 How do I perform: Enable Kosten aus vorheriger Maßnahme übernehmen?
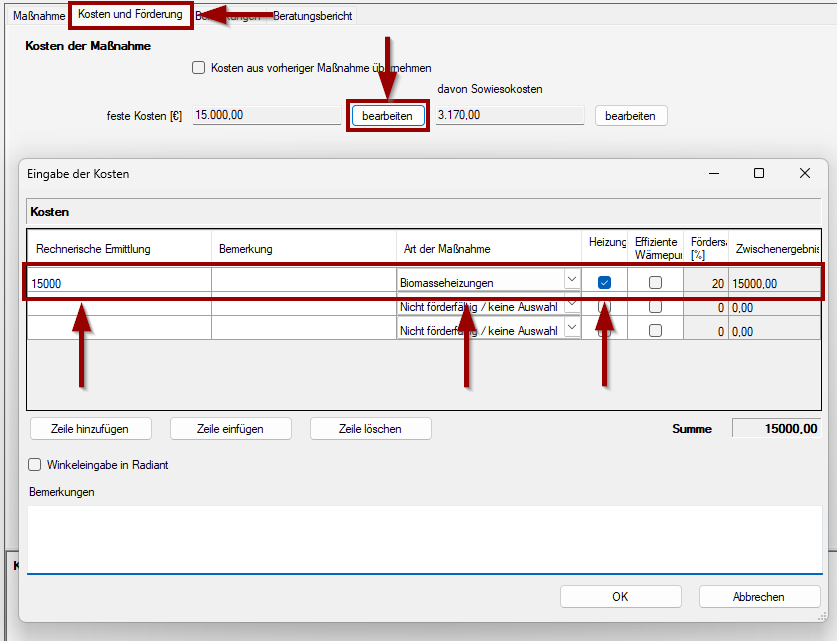[x=198, y=68]
